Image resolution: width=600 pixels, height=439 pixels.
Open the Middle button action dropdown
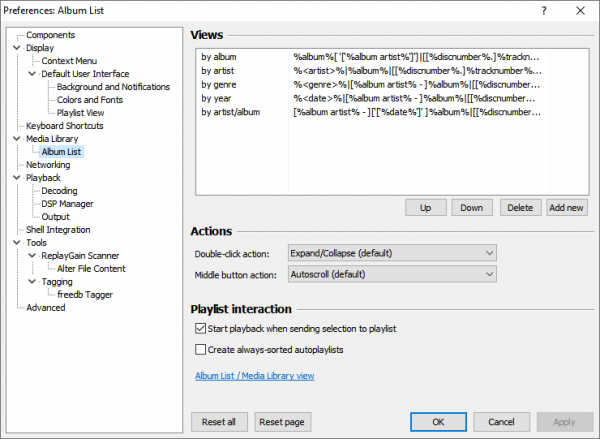tap(391, 273)
